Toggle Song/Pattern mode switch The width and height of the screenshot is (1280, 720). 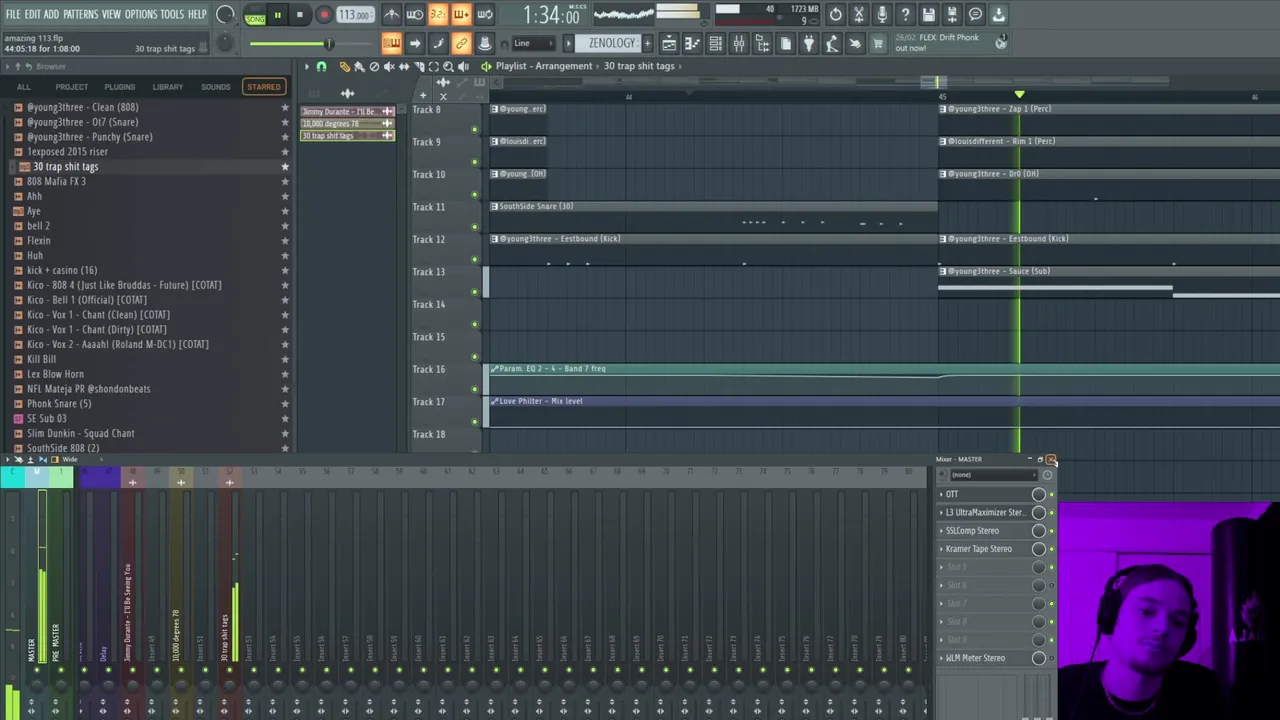(255, 15)
